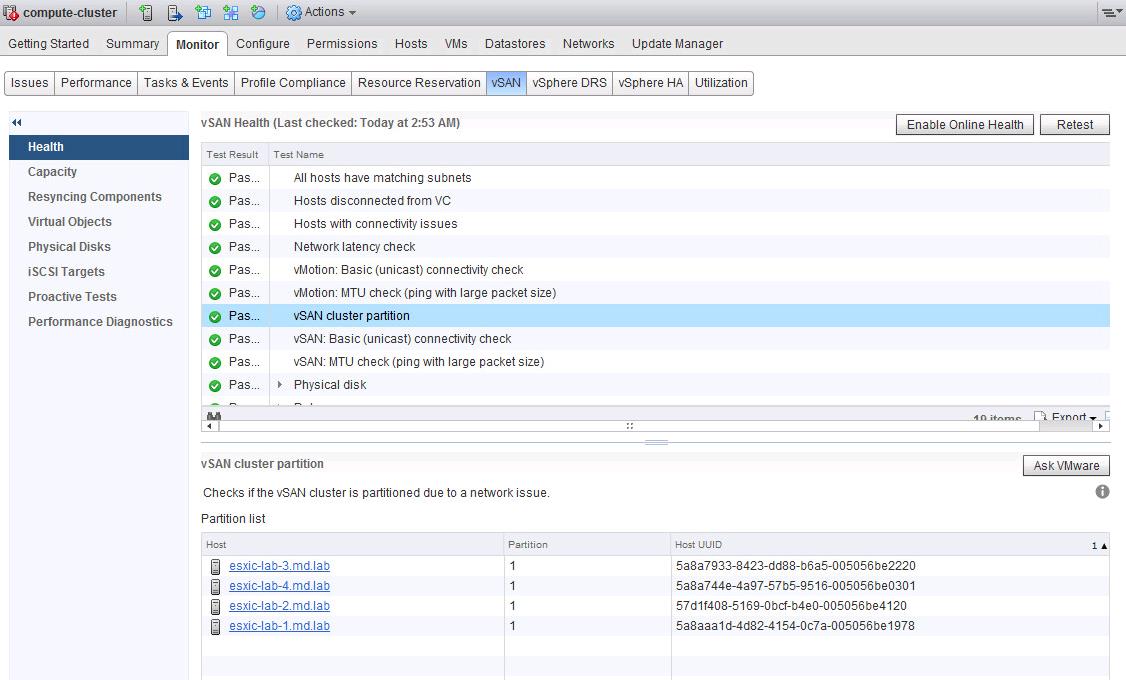Click passed icon for vSAN: MTU check
This screenshot has height=680, width=1126.
(x=215, y=363)
